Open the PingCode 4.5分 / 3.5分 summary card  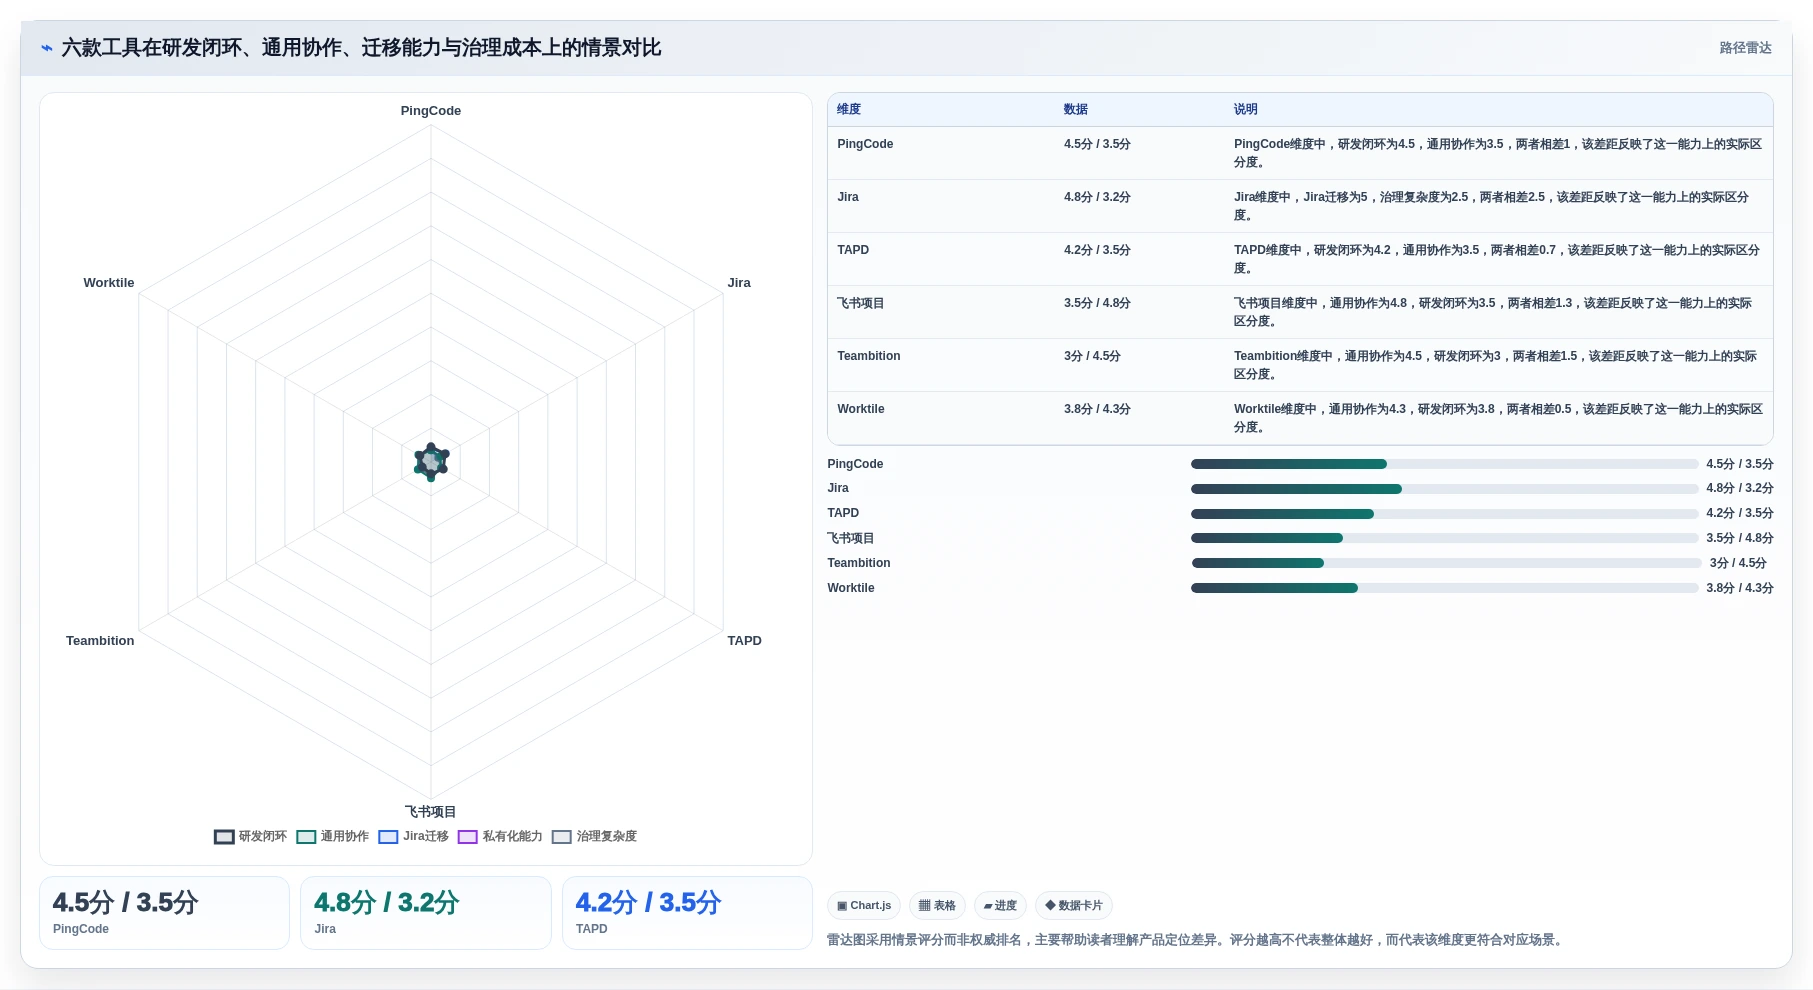click(164, 913)
